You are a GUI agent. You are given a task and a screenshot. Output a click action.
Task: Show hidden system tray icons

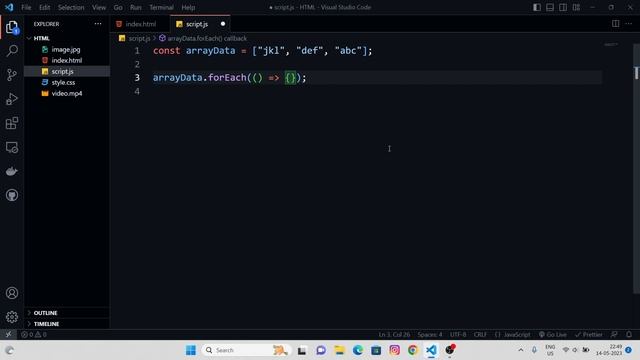(x=521, y=350)
